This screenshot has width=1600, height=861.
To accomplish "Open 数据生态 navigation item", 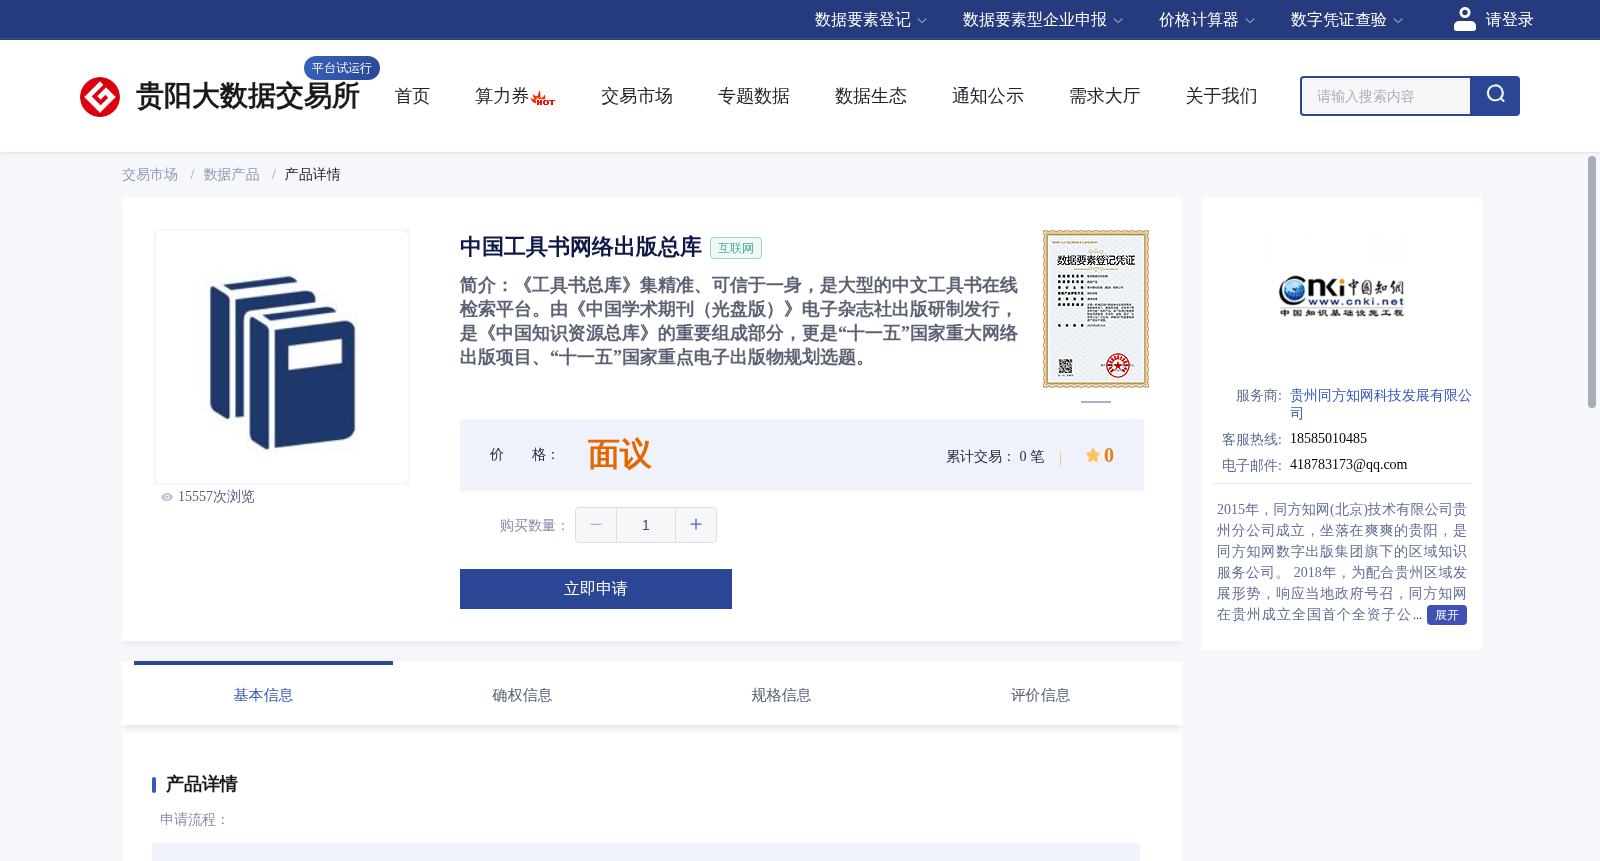I will pos(871,96).
